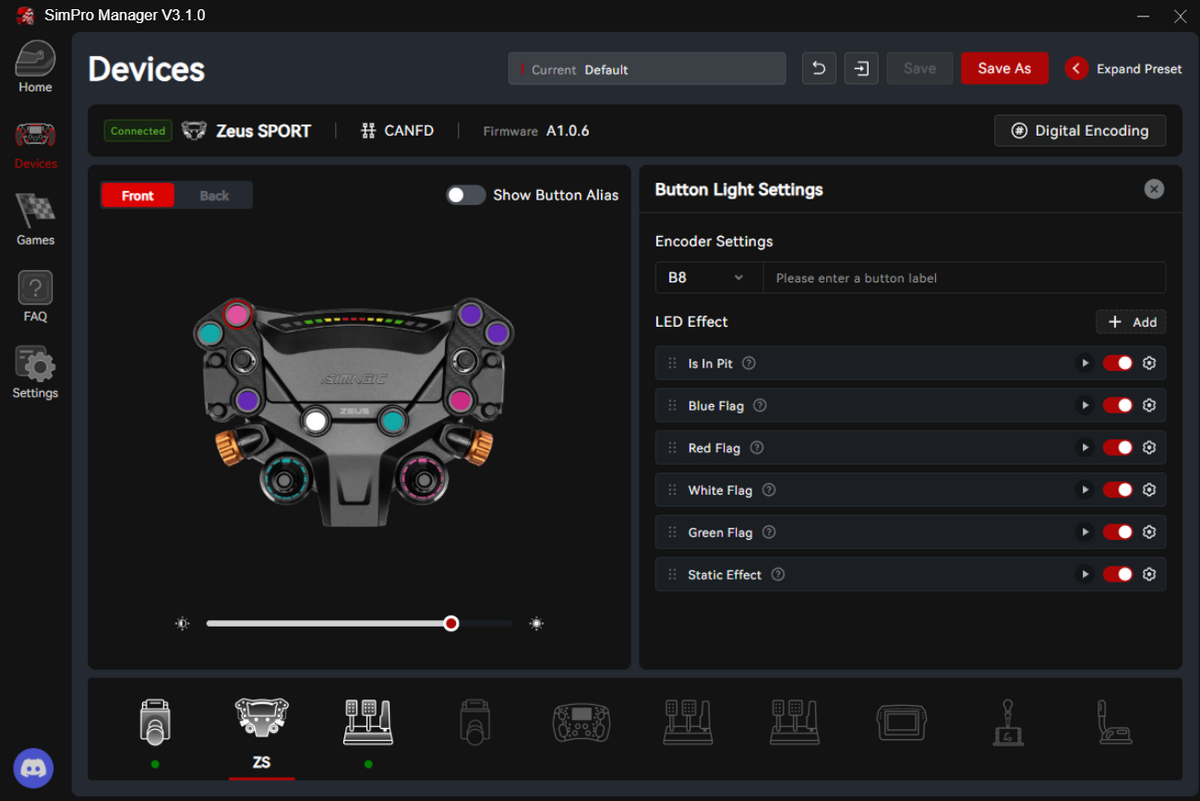Open settings gear for Red Flag
Image resolution: width=1200 pixels, height=801 pixels.
1149,447
